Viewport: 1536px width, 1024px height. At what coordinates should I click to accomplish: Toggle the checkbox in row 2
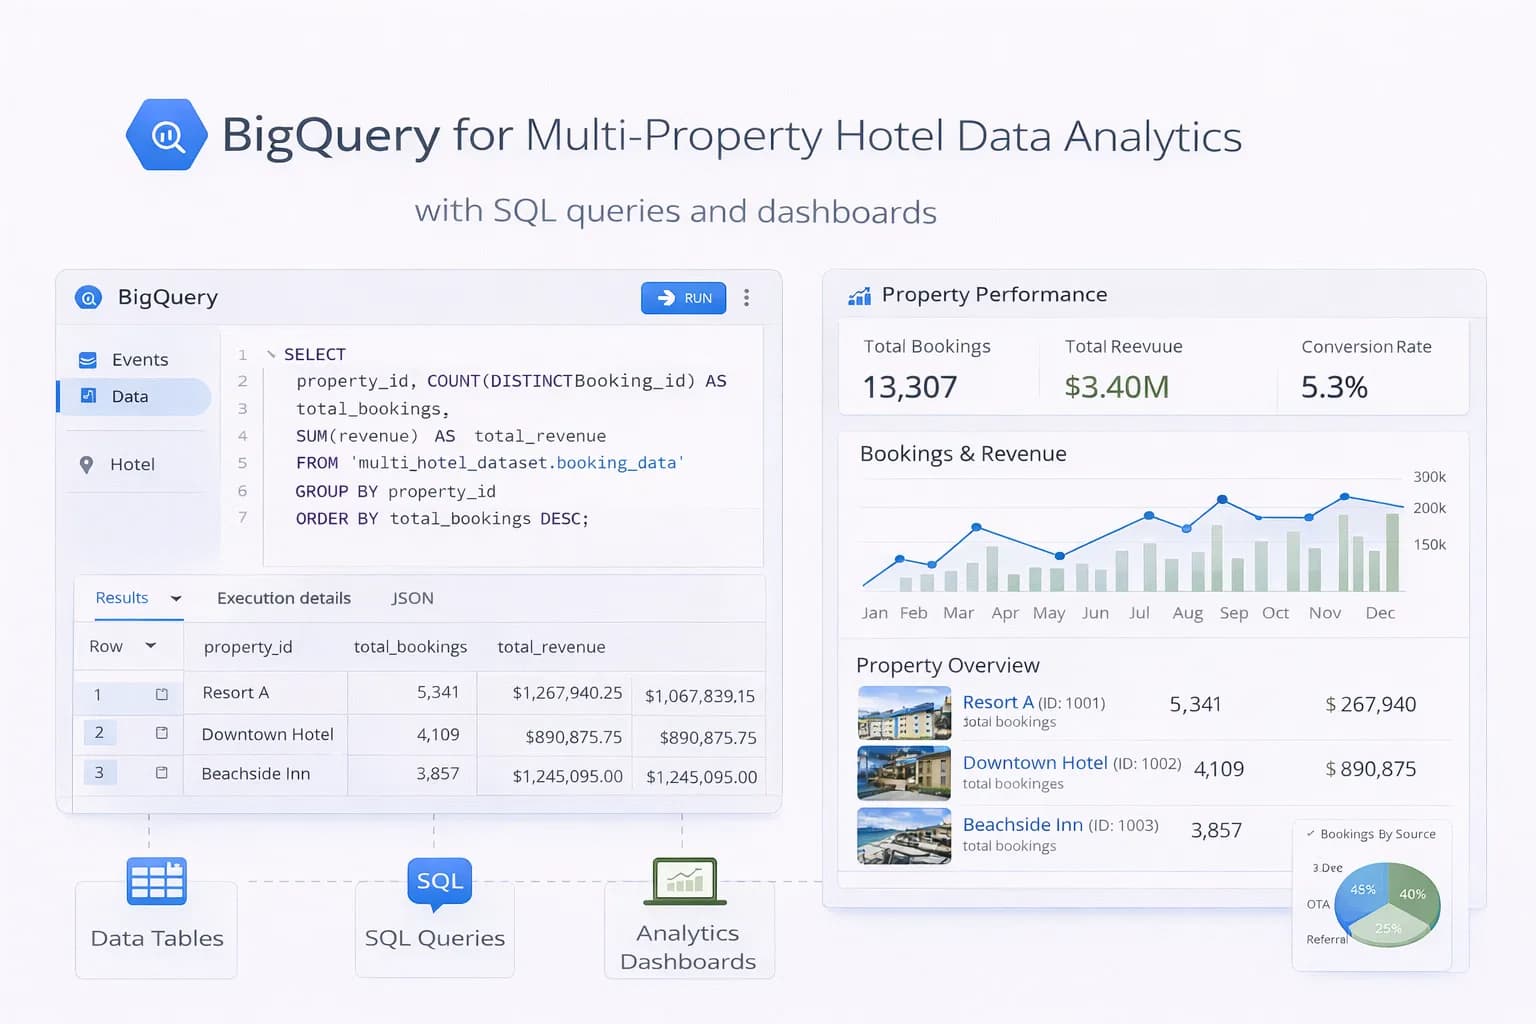coord(162,733)
